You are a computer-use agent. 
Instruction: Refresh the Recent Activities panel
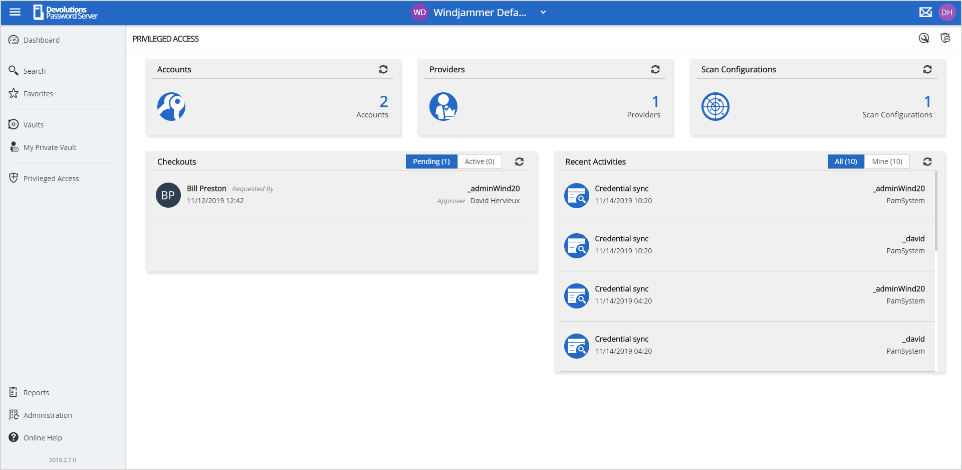point(927,161)
